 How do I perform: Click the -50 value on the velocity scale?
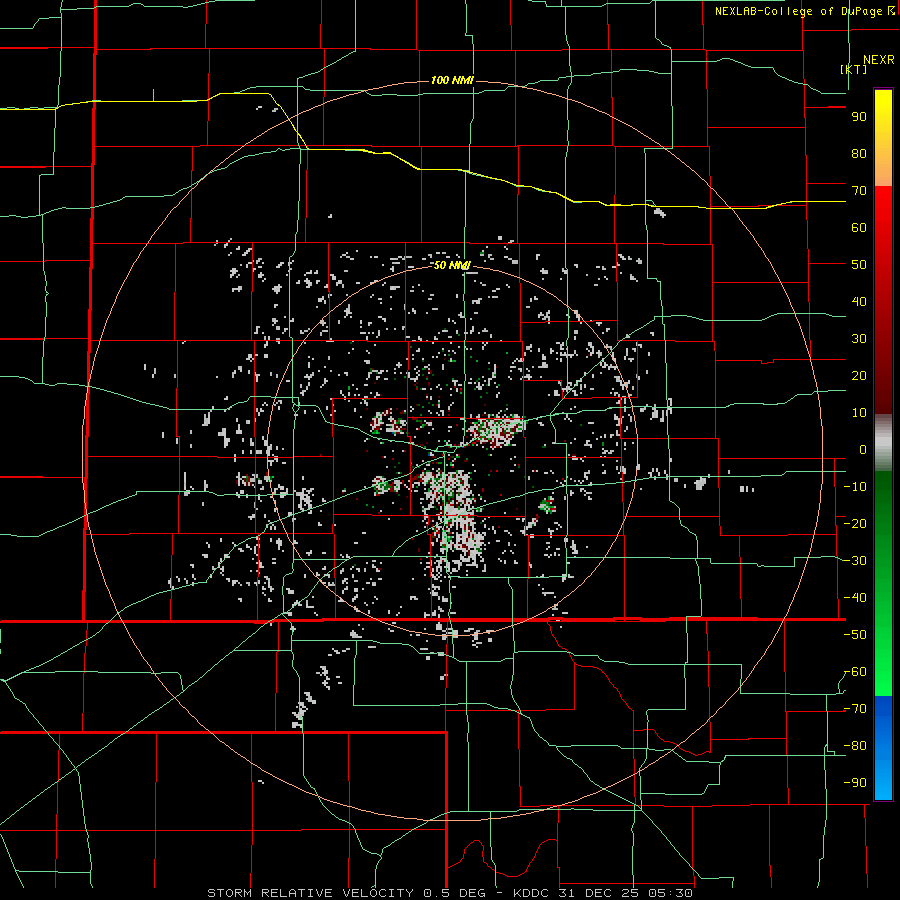point(855,635)
